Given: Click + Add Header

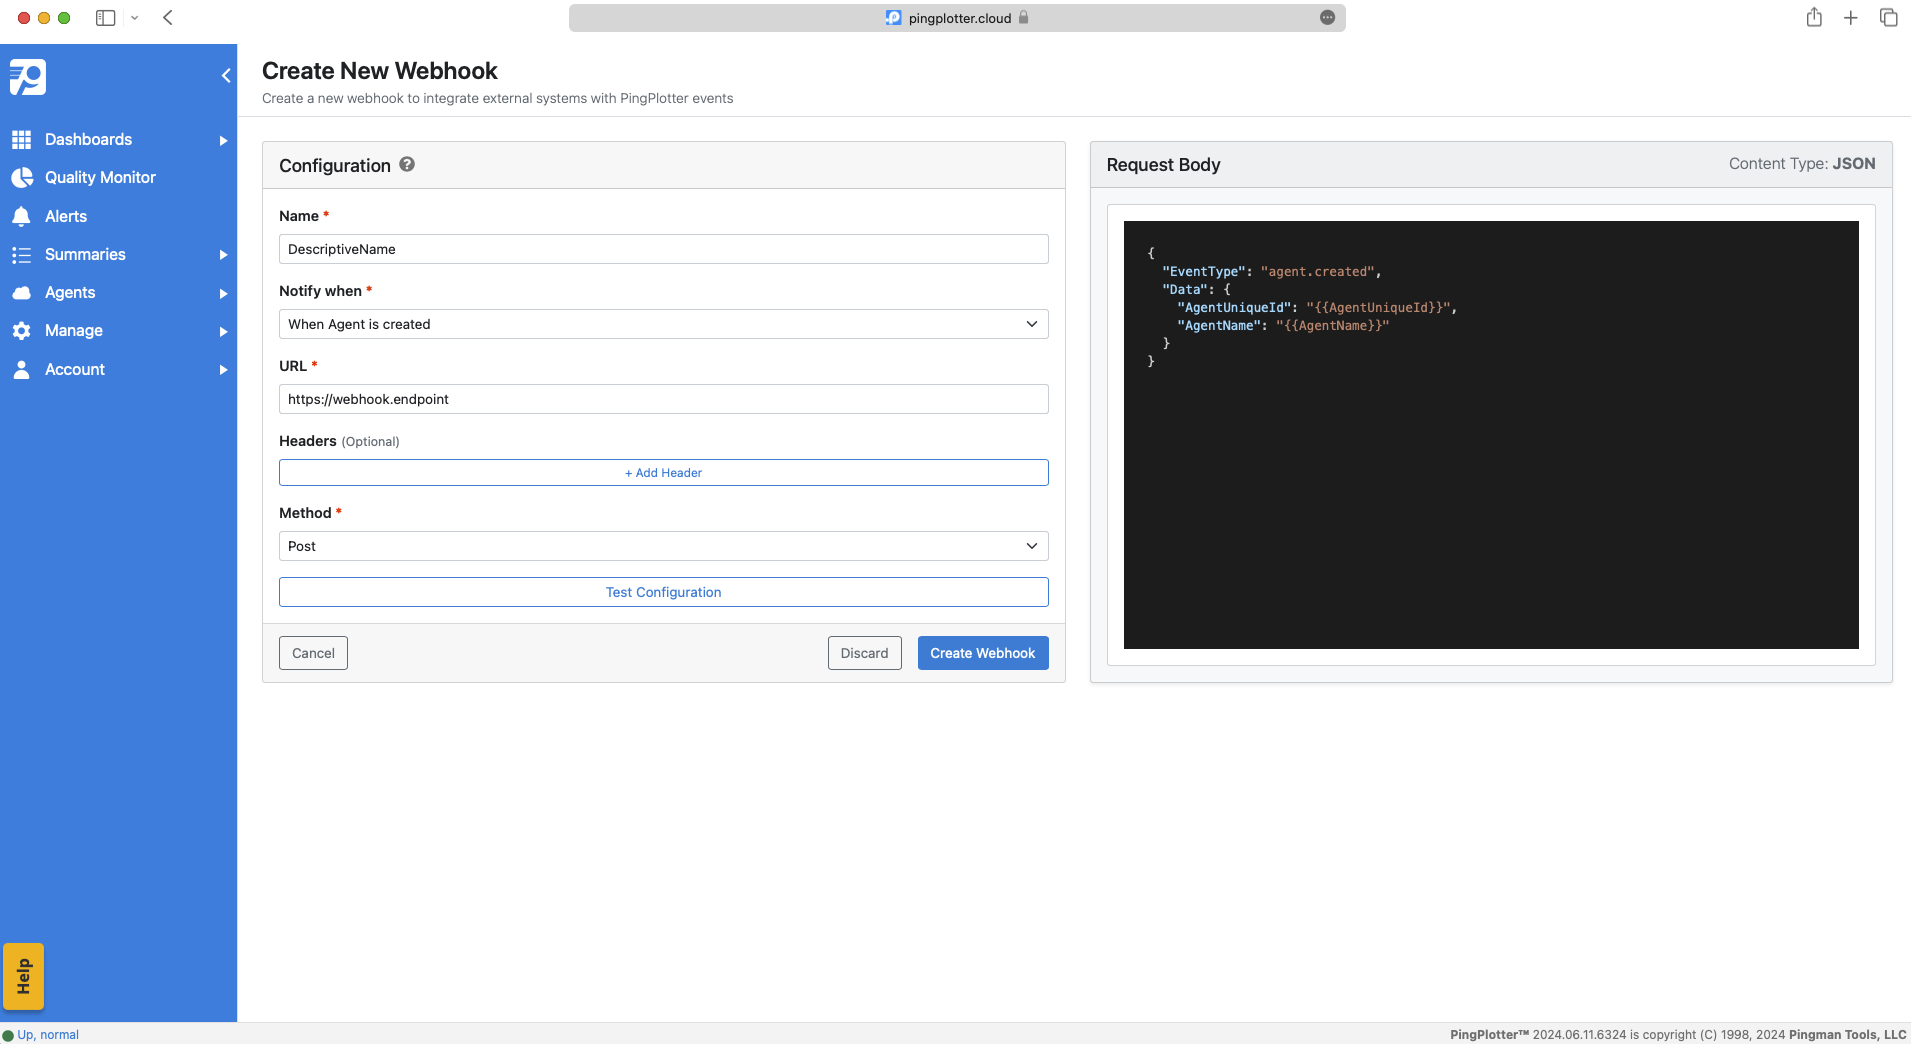Looking at the screenshot, I should [663, 472].
